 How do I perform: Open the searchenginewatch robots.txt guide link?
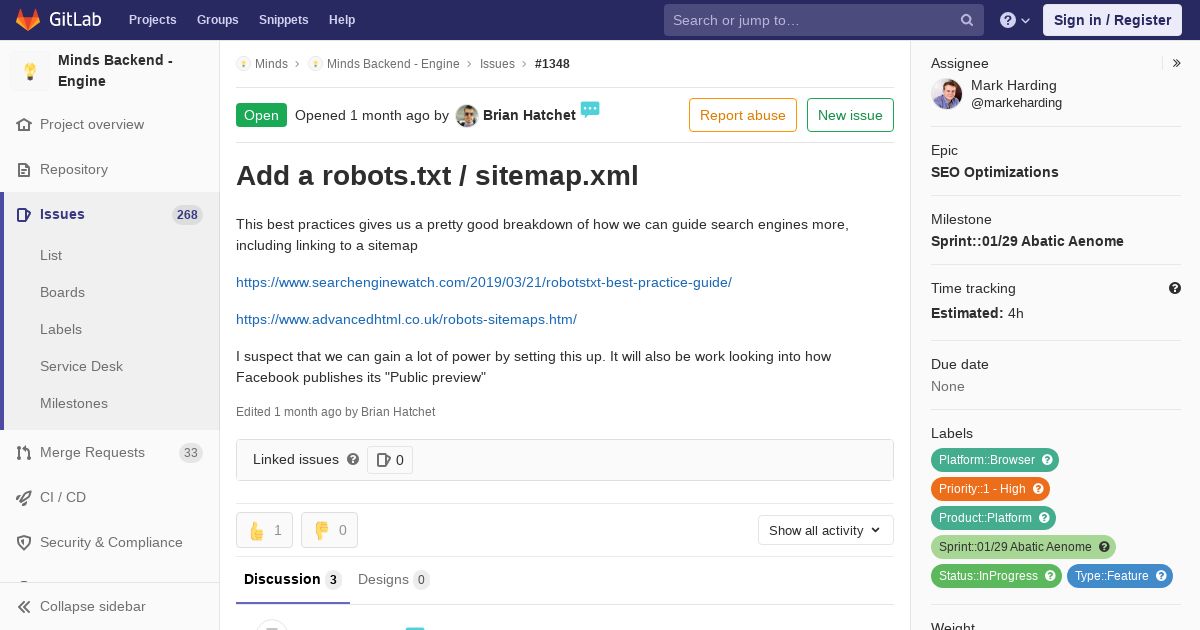(484, 282)
